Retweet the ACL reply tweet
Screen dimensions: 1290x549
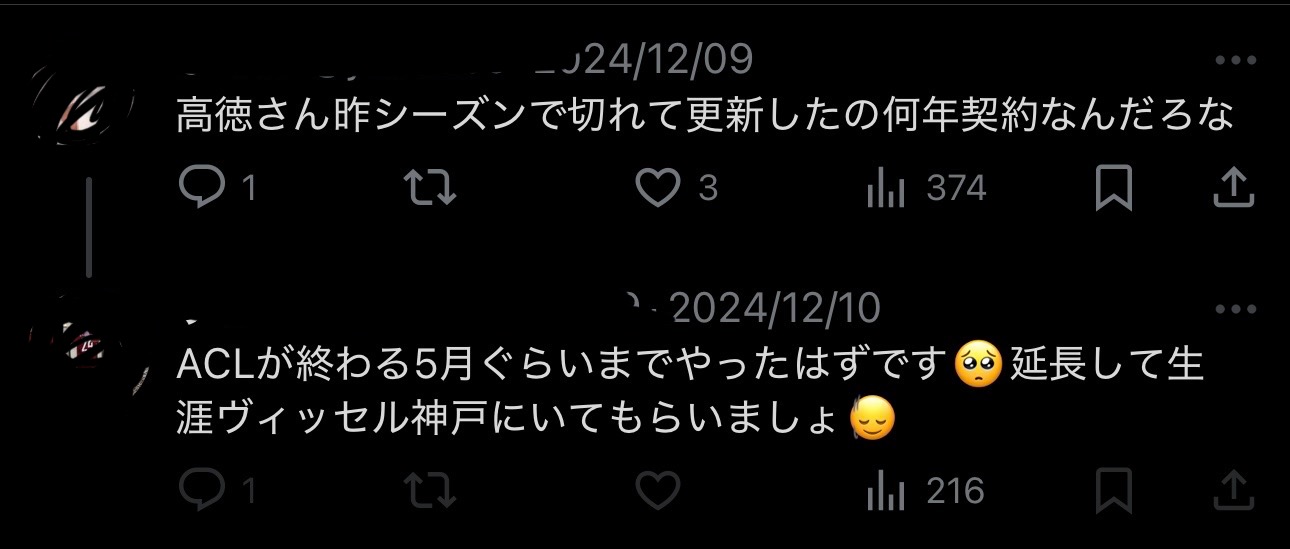(429, 491)
